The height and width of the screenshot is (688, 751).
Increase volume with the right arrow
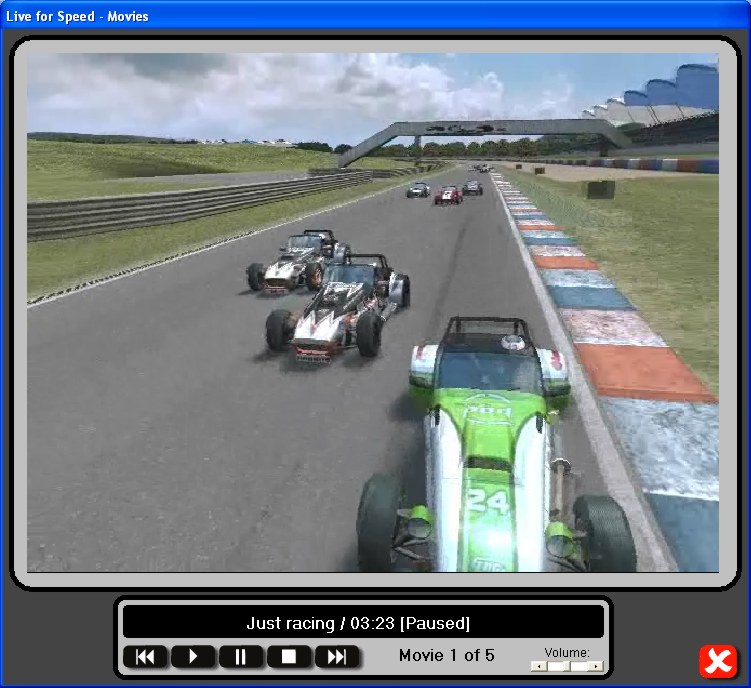(595, 666)
